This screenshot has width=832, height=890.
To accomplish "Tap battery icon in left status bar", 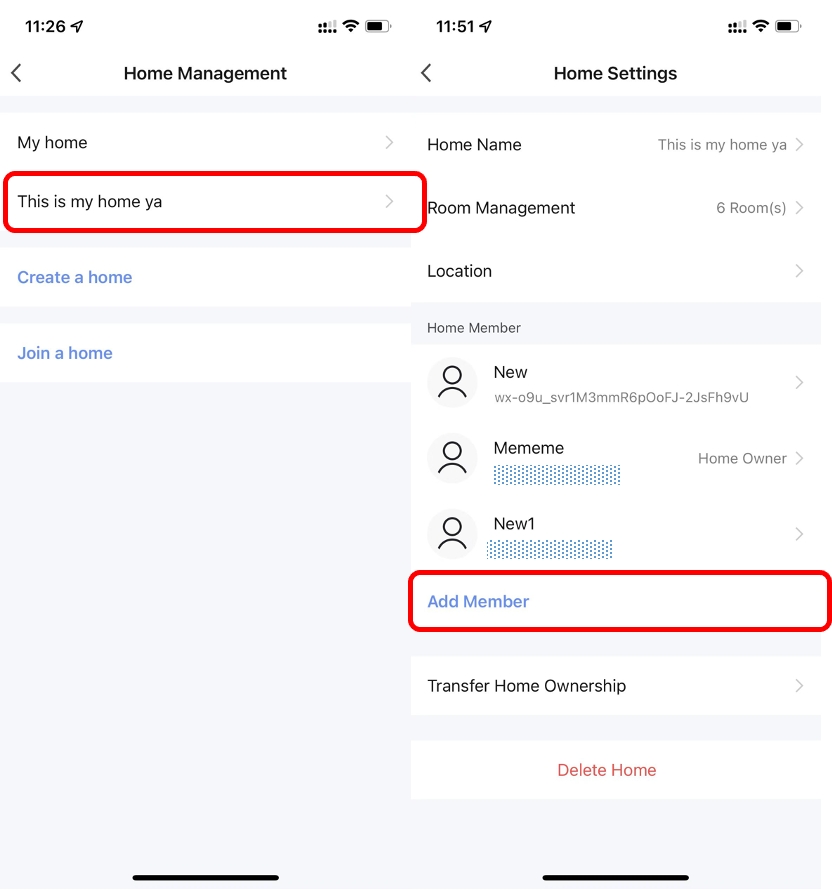I will (379, 26).
